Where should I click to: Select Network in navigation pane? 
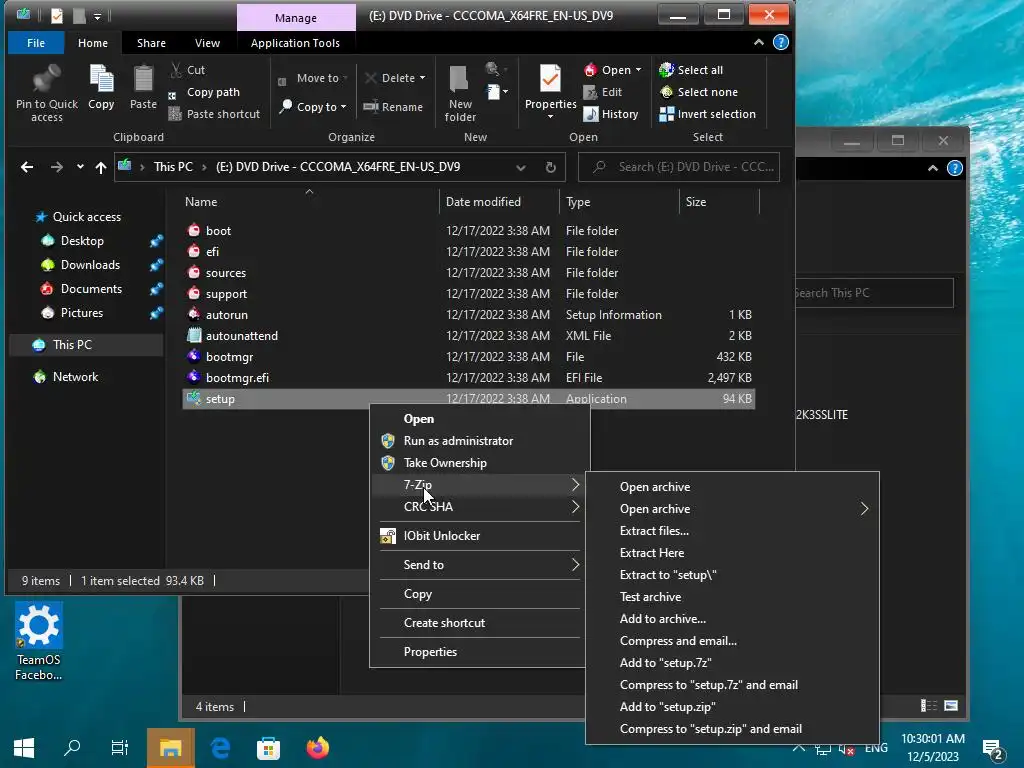click(x=75, y=377)
